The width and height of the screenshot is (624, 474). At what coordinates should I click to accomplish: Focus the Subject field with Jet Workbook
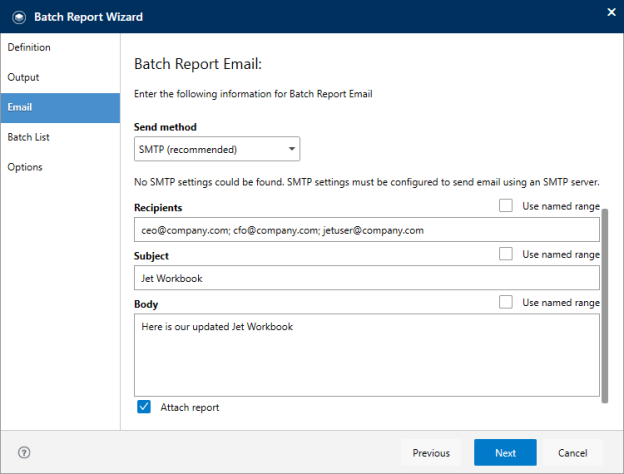coord(367,278)
